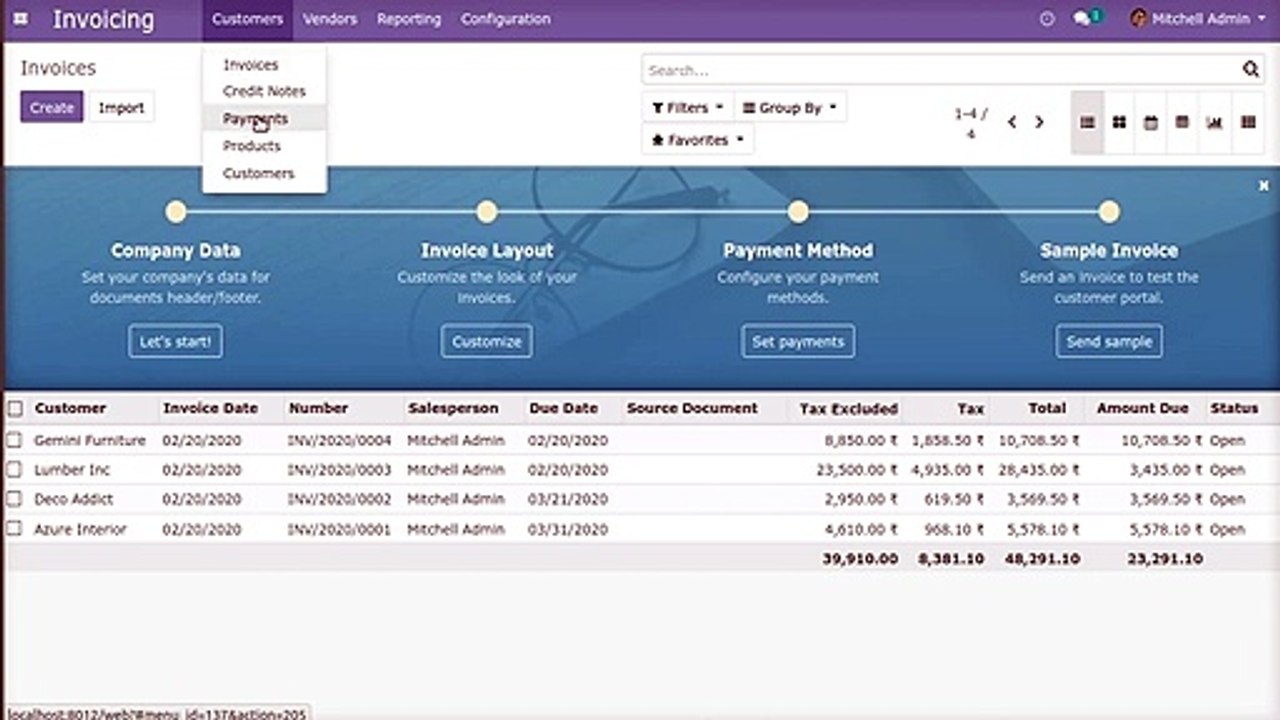Image resolution: width=1280 pixels, height=720 pixels.
Task: Open the Customers top menu
Action: pos(248,19)
